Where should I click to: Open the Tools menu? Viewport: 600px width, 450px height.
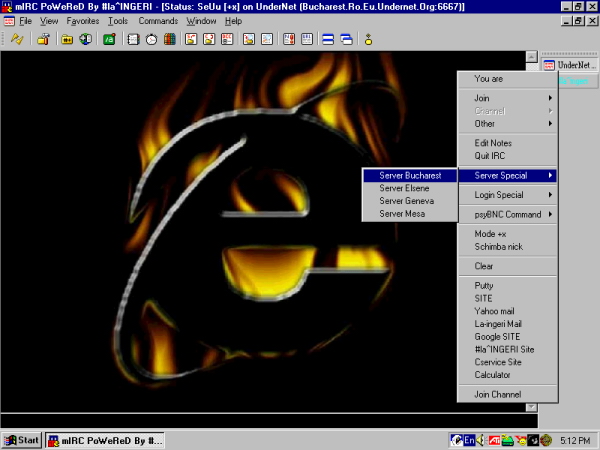[x=118, y=21]
